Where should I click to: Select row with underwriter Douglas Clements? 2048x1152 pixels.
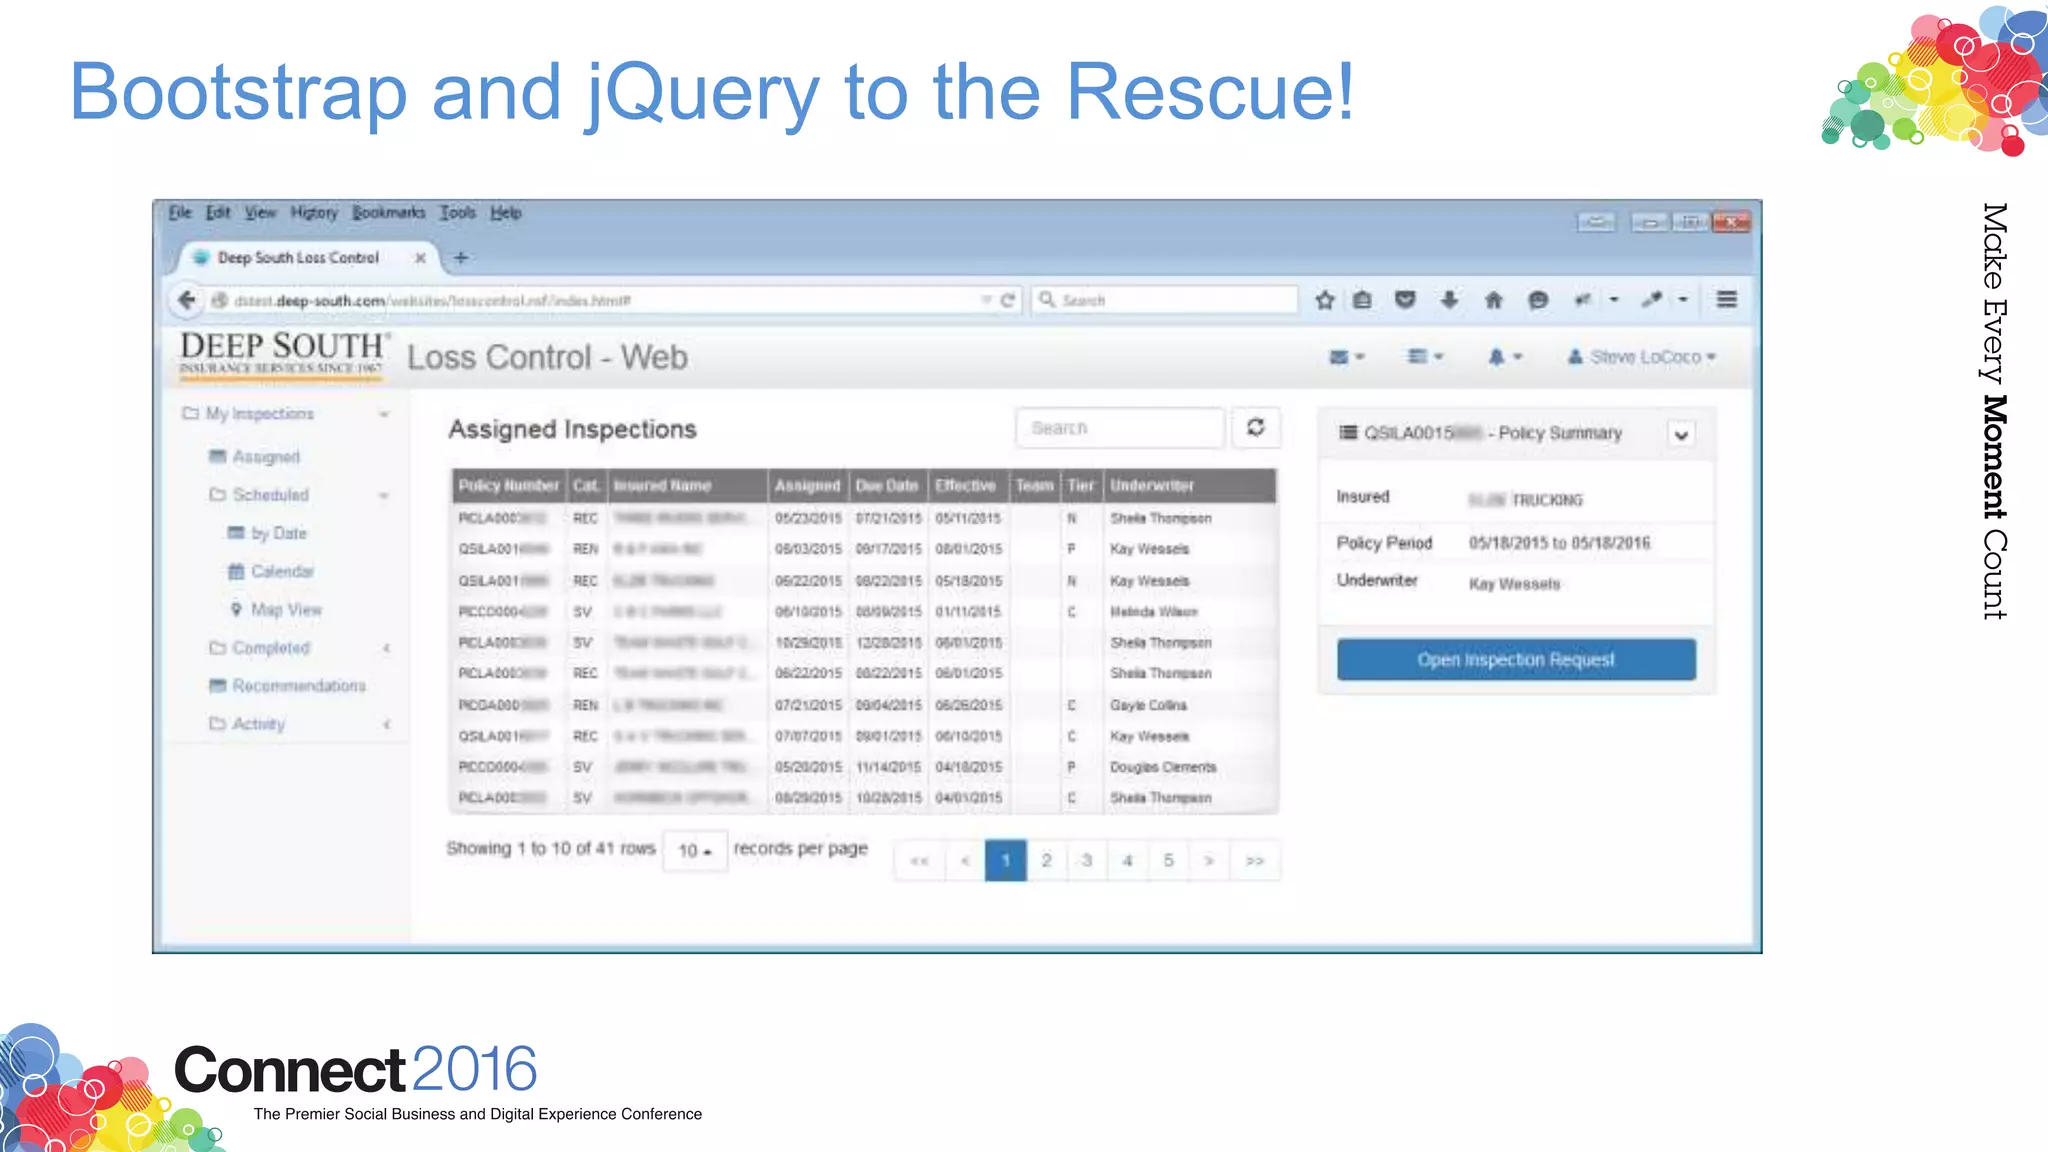tap(864, 768)
